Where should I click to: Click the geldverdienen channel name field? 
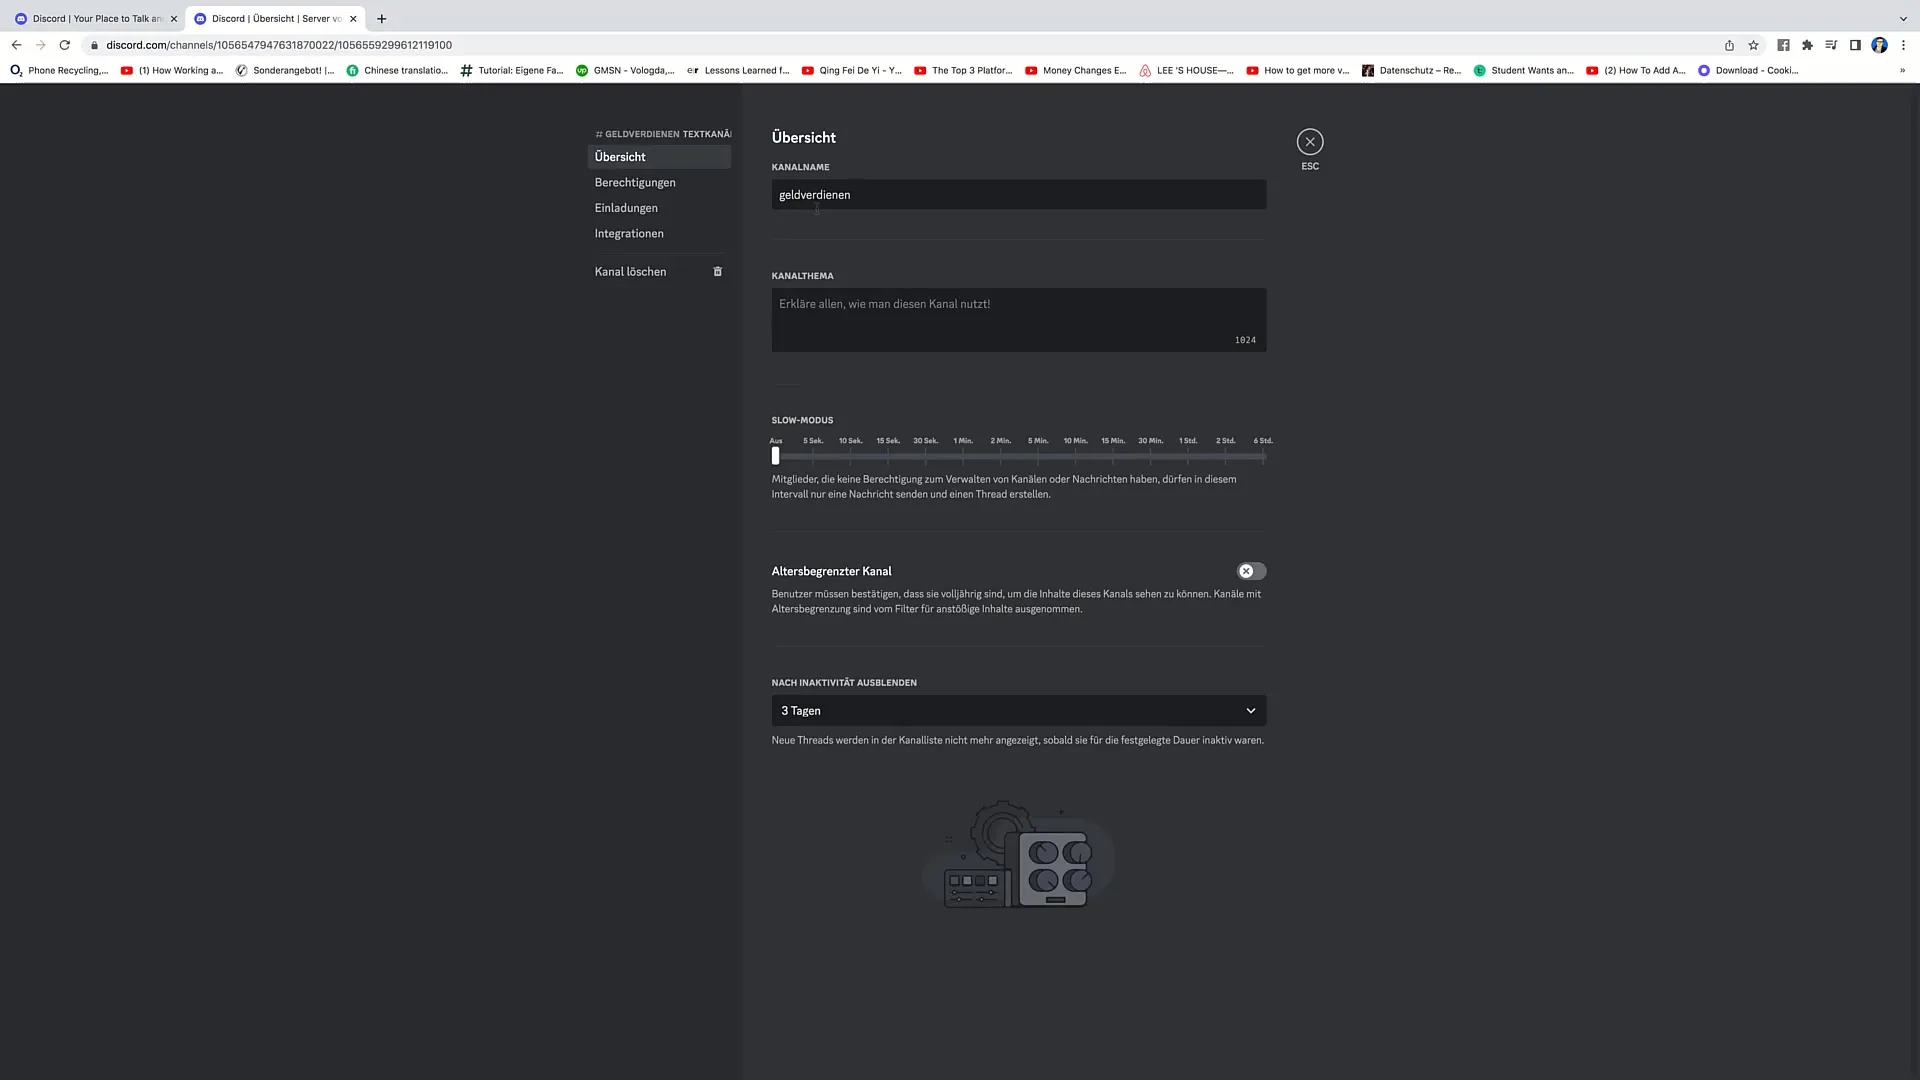tap(1018, 194)
